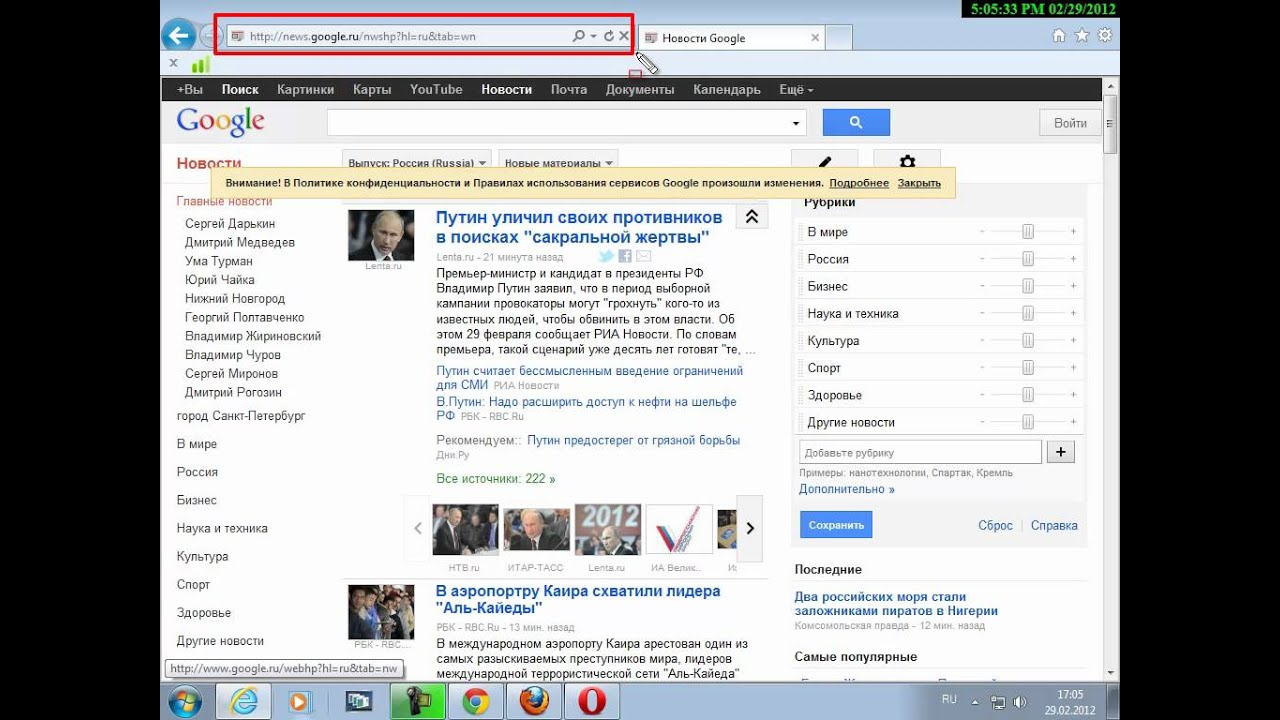Click the Войти sign-in button

[1070, 123]
